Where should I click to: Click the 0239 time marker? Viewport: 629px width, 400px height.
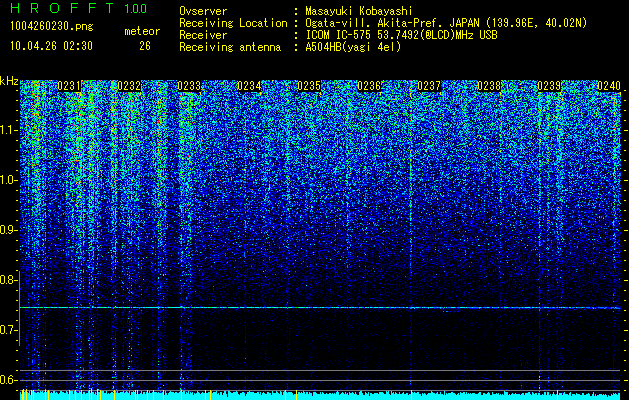(x=549, y=86)
